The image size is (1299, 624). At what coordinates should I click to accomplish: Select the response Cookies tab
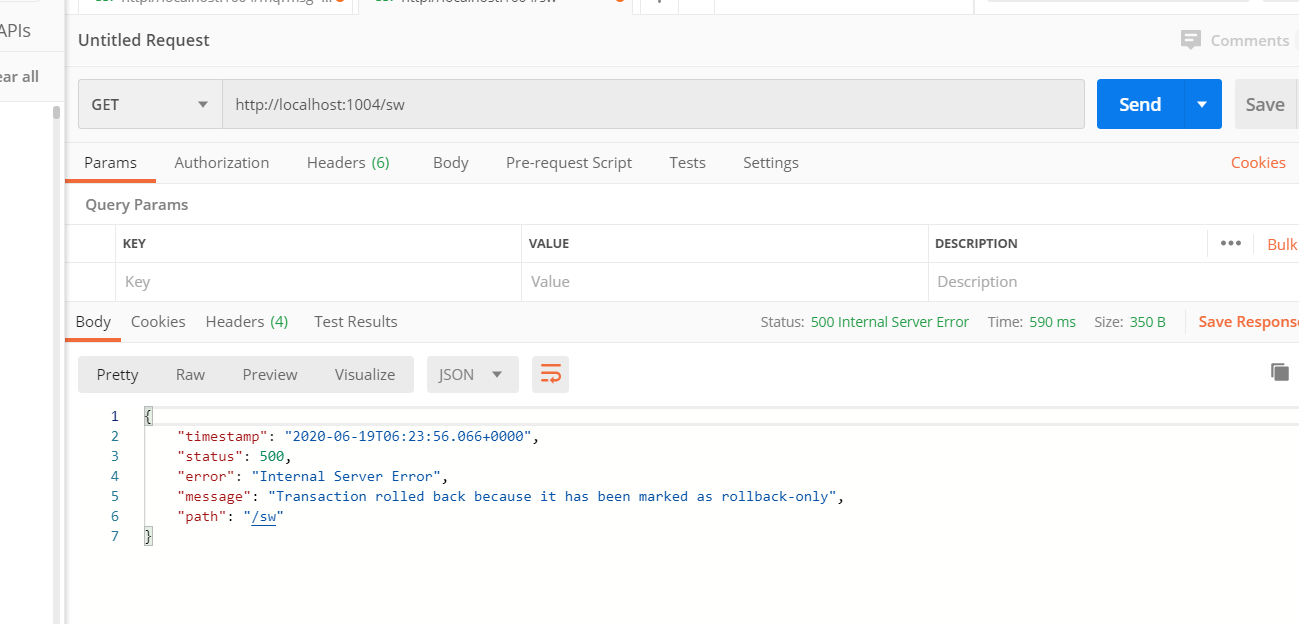(158, 321)
